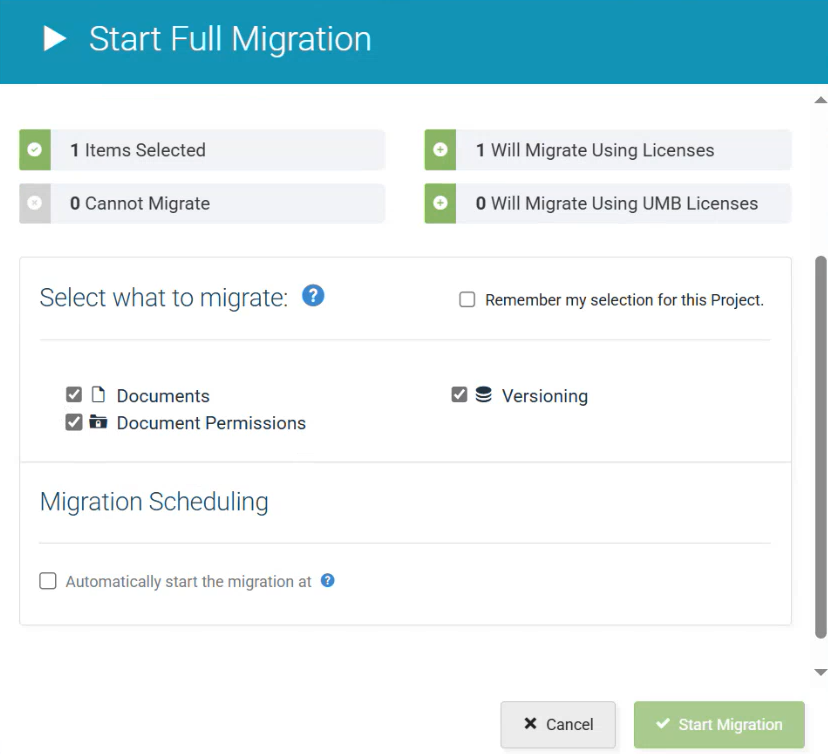Click '0 Will Migrate Using UMB Licenses' text
Viewport: 828px width, 754px height.
tap(617, 203)
